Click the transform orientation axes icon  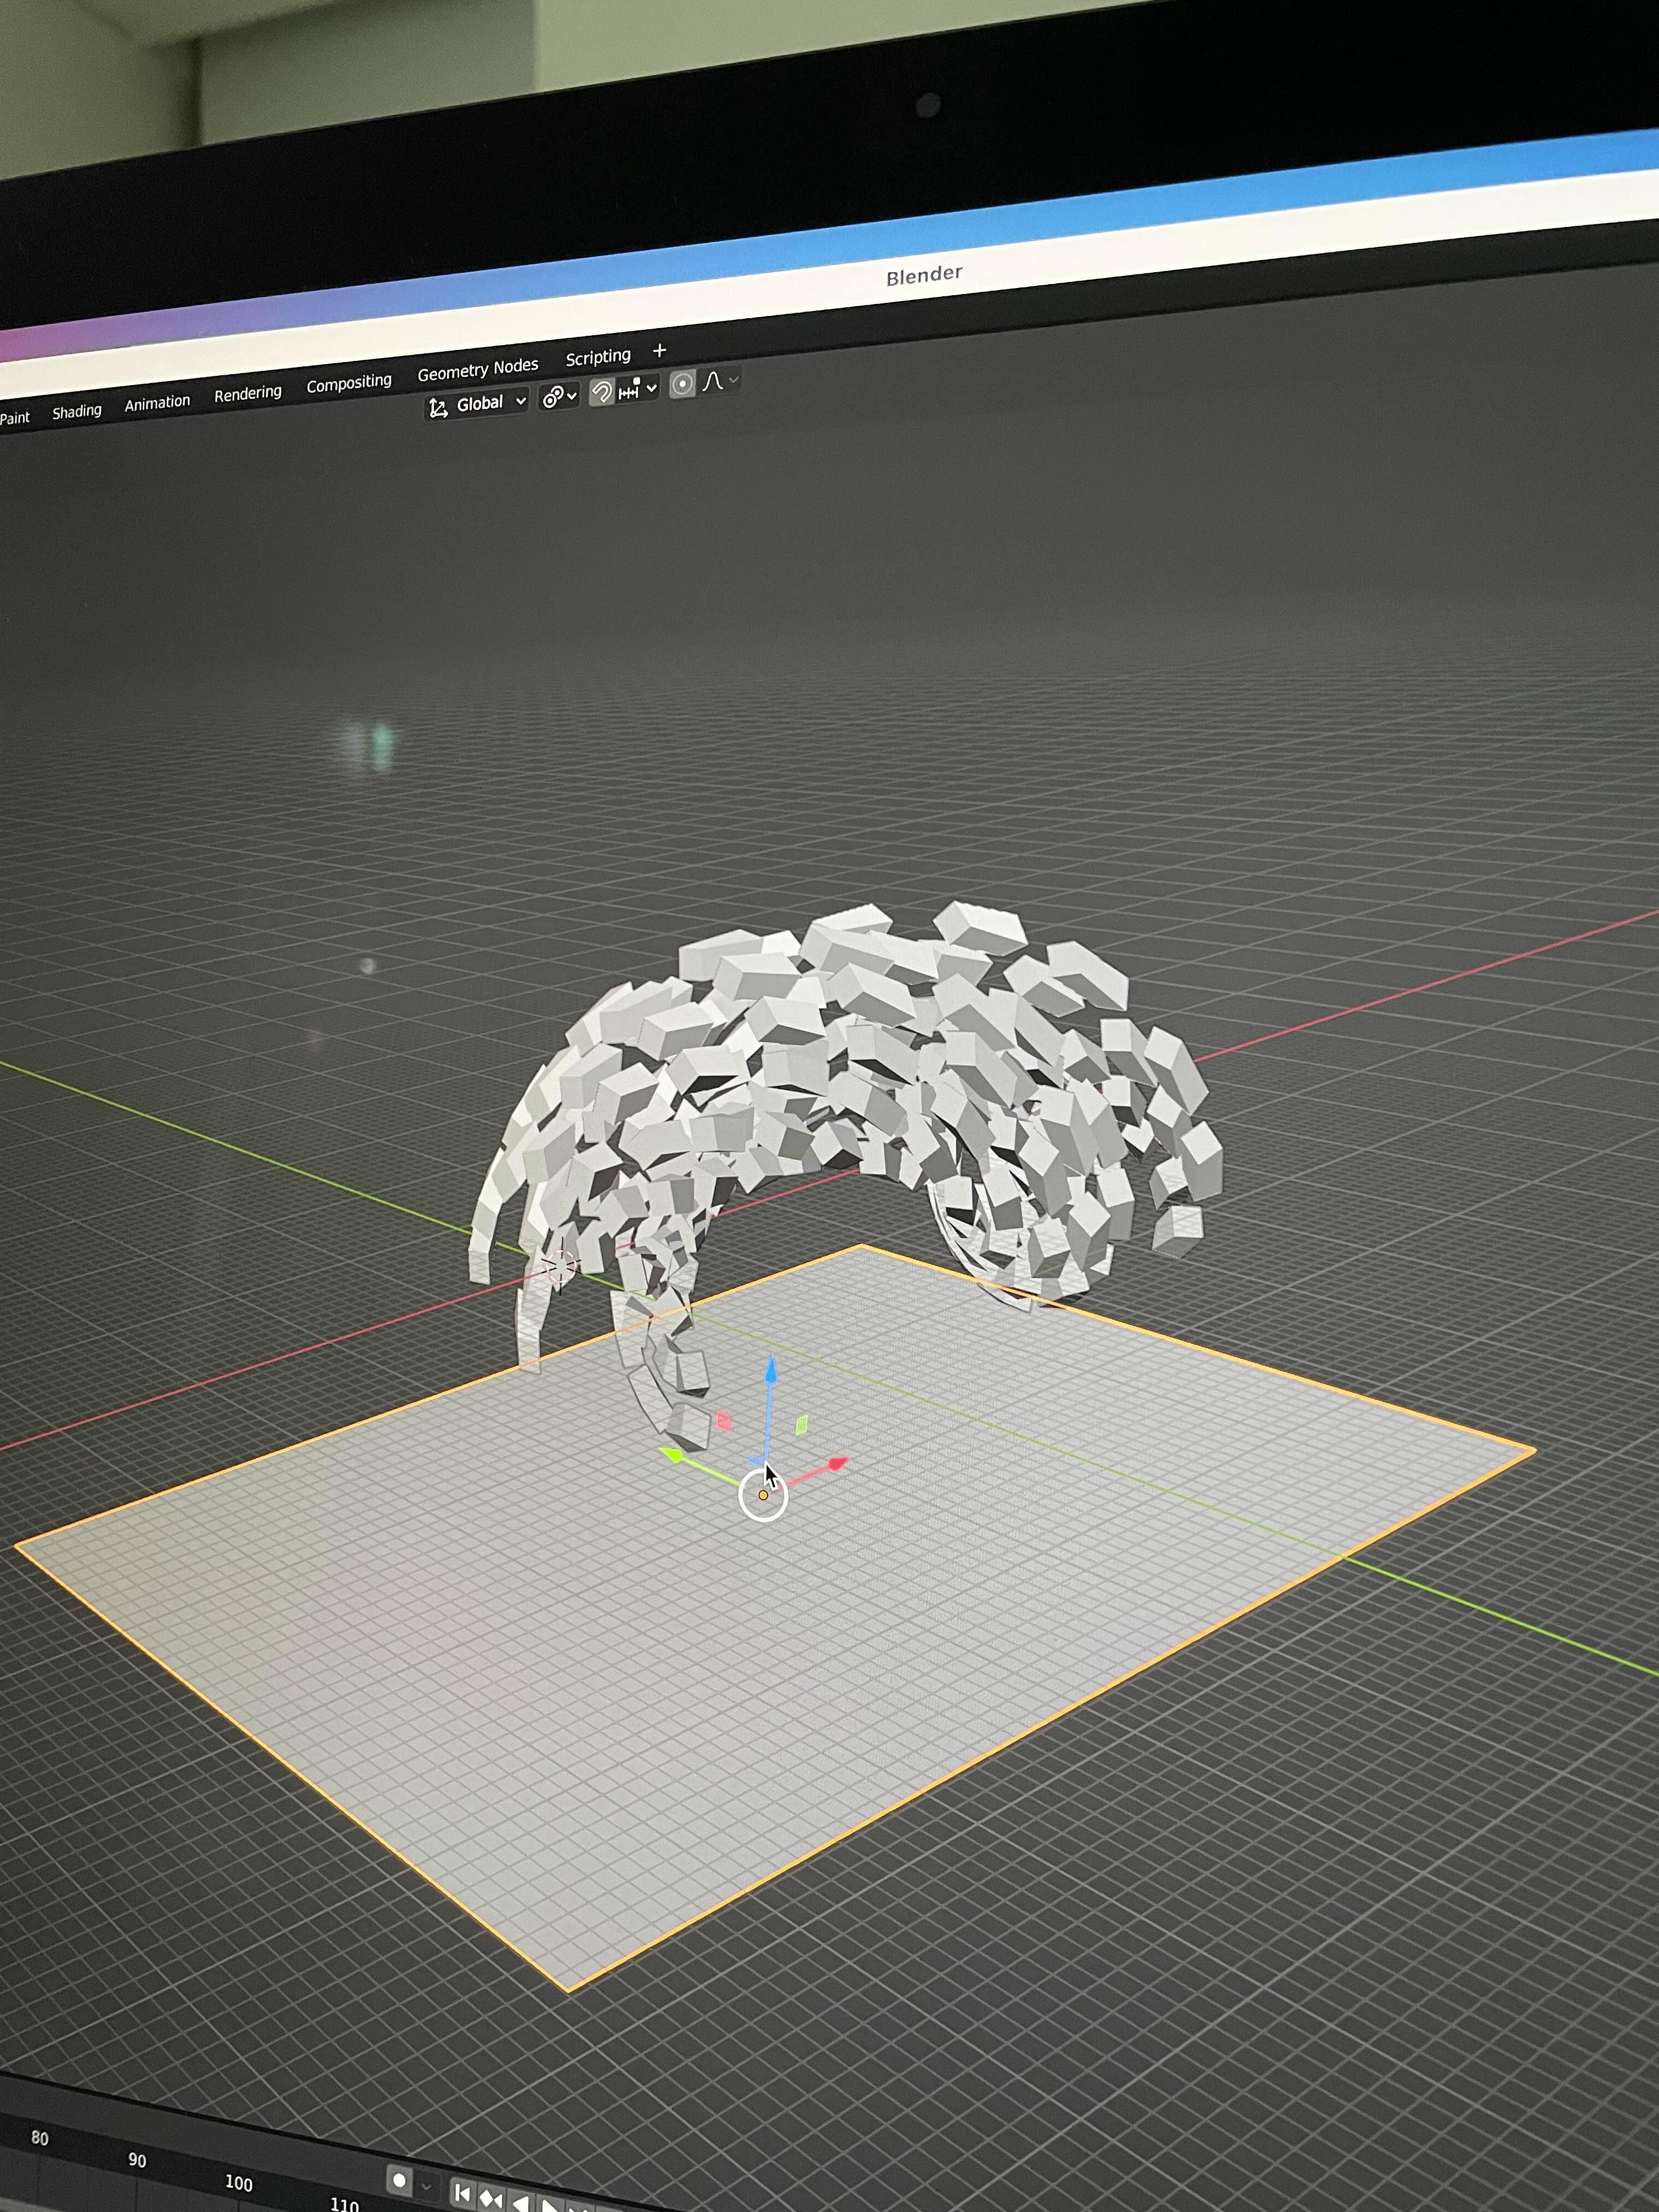[438, 407]
